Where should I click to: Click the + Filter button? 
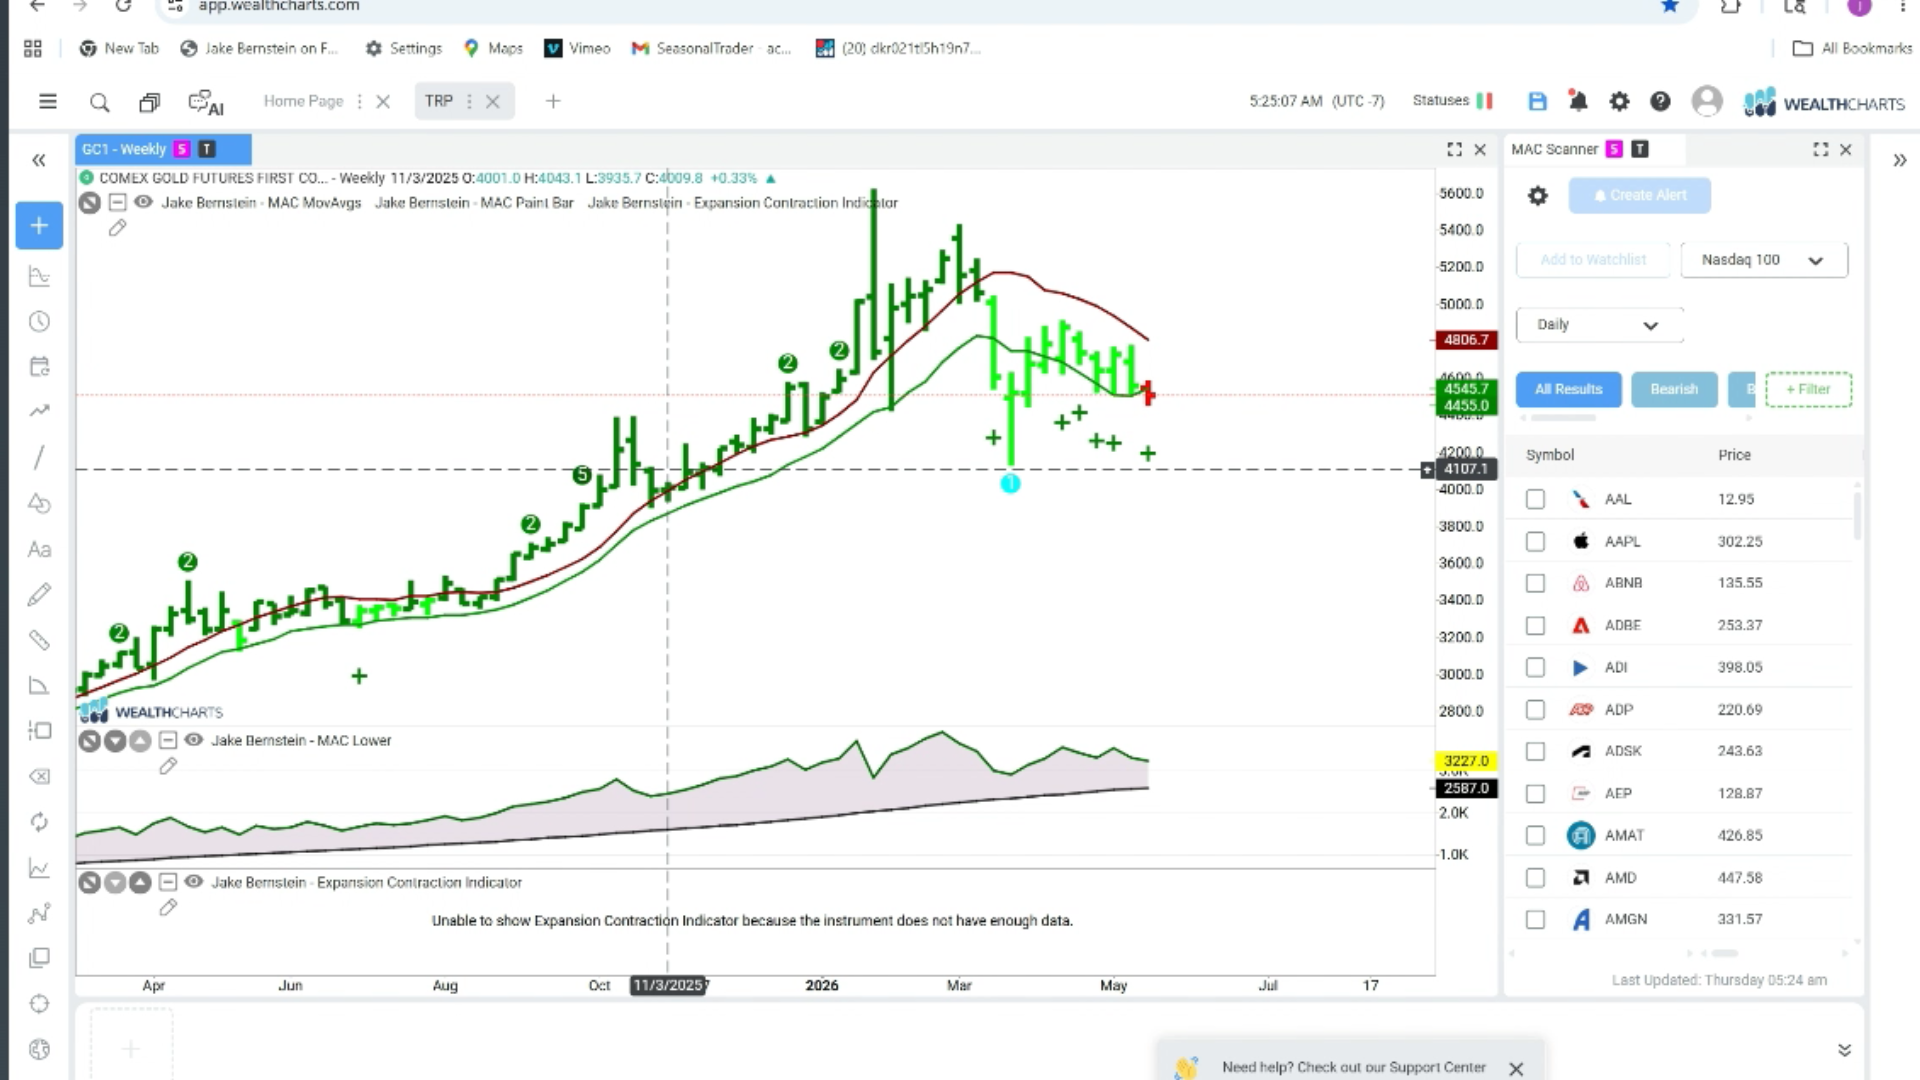(1808, 389)
